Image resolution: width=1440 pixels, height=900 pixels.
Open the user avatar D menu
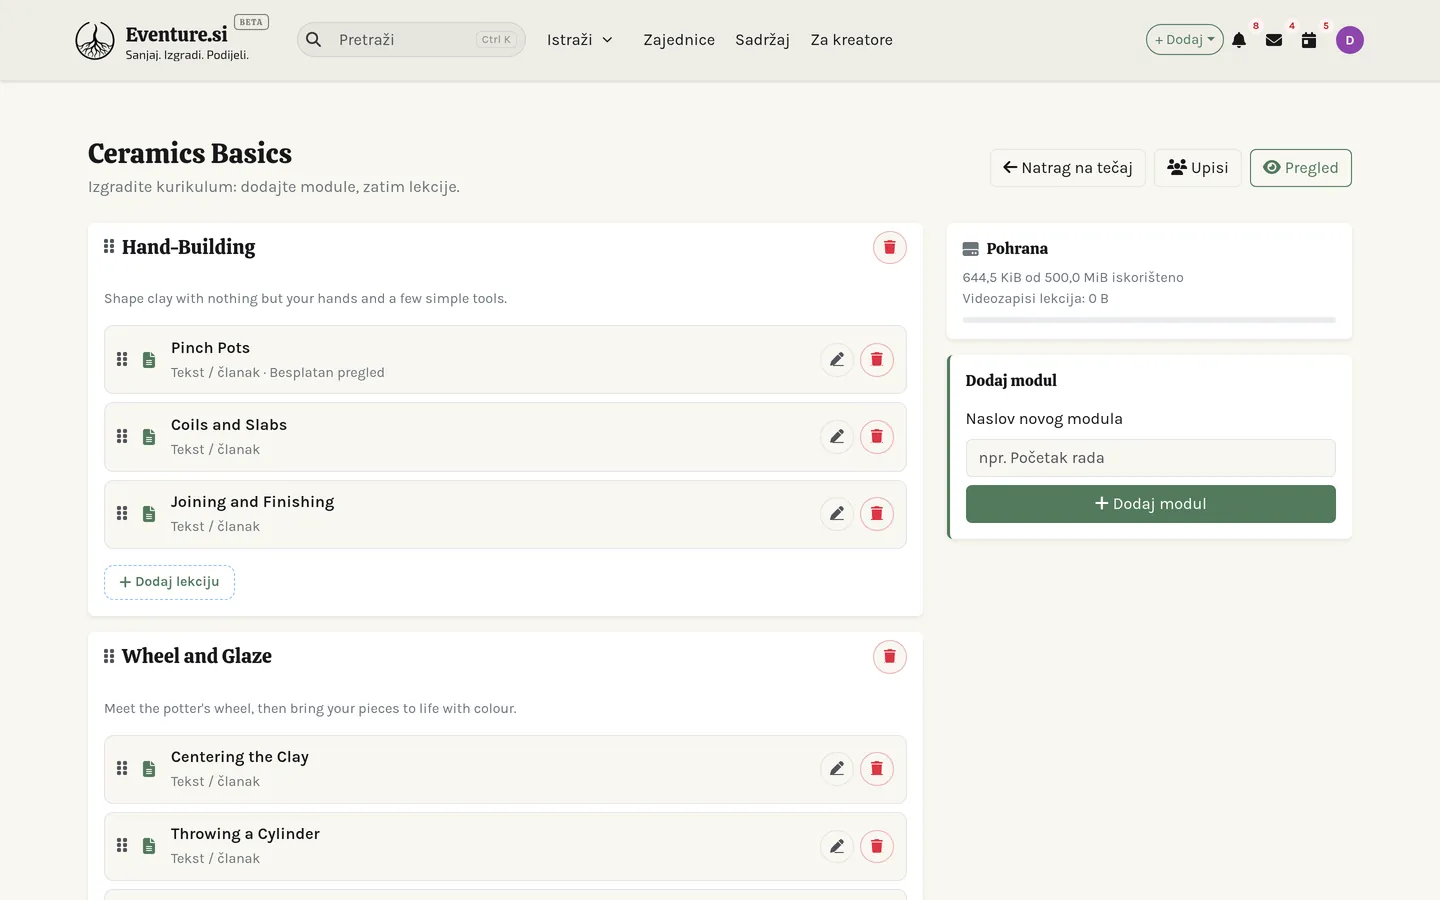point(1350,40)
